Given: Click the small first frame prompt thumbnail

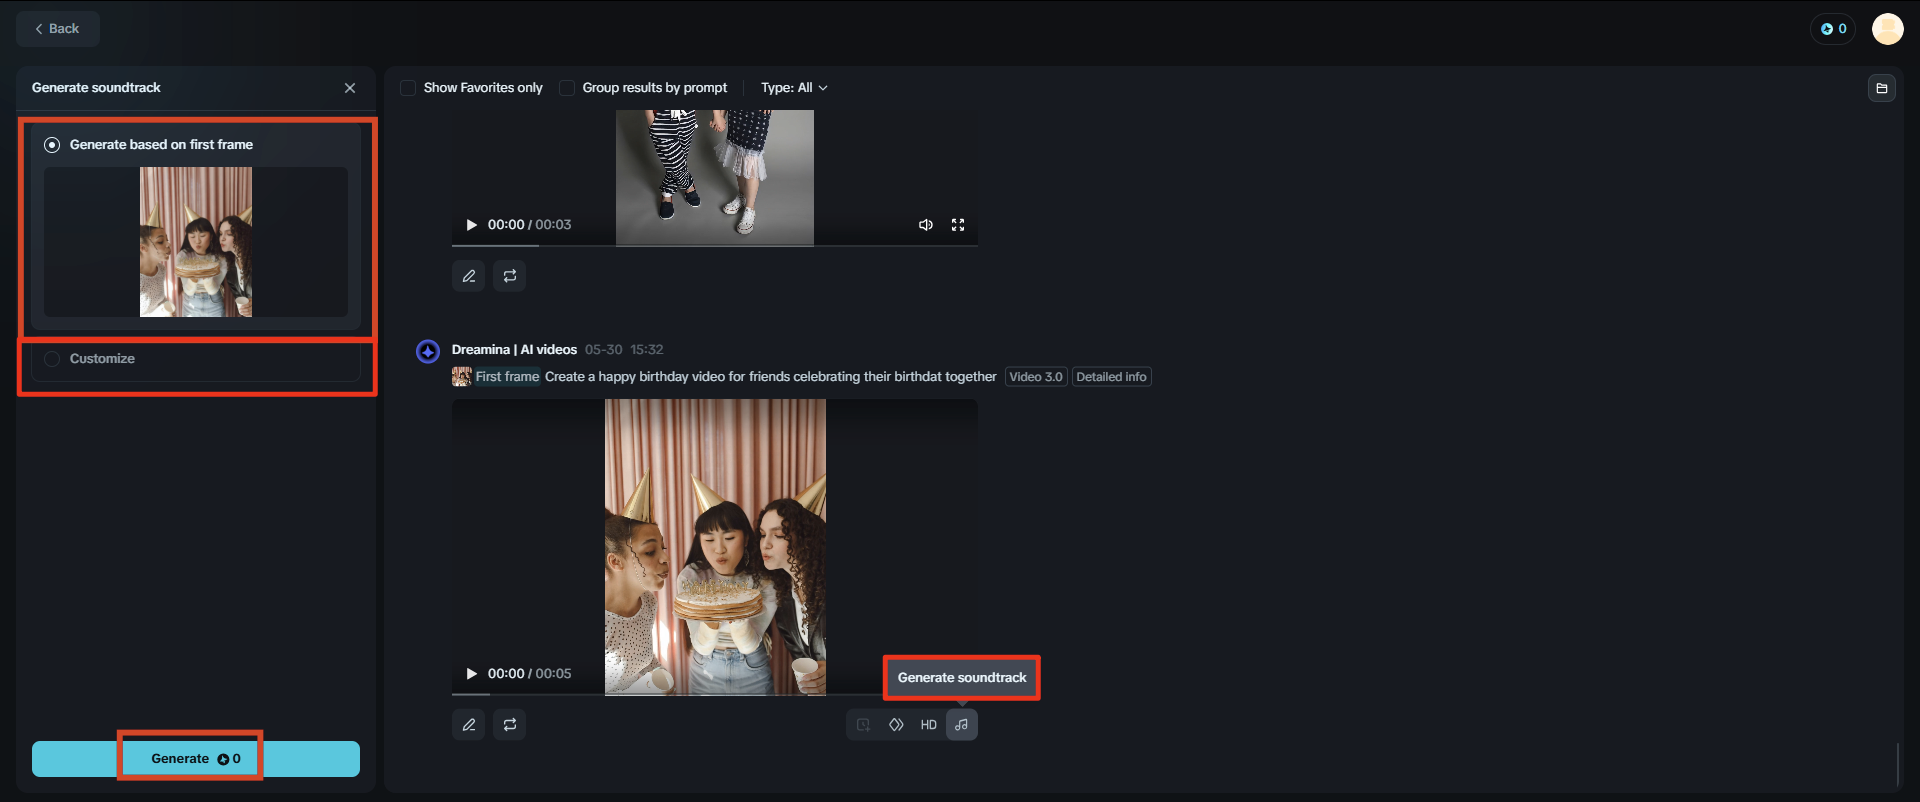Looking at the screenshot, I should coord(461,377).
